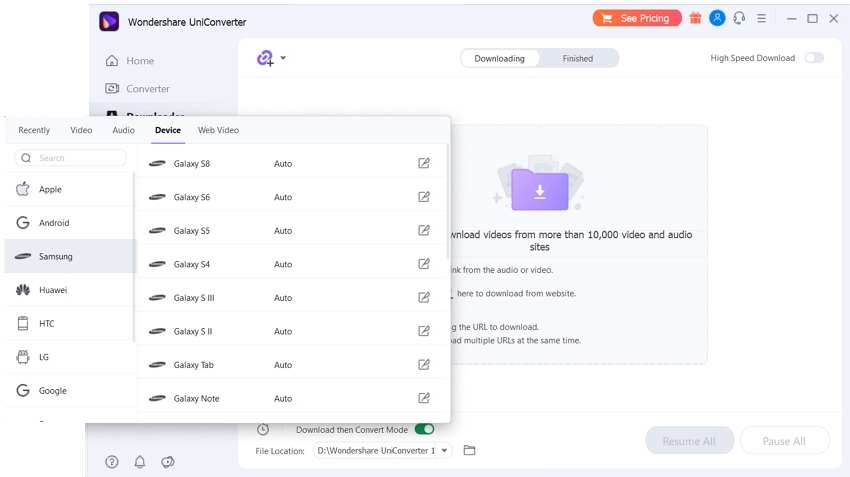This screenshot has height=477, width=850.
Task: Click the purple download folder illustration
Action: 539,189
